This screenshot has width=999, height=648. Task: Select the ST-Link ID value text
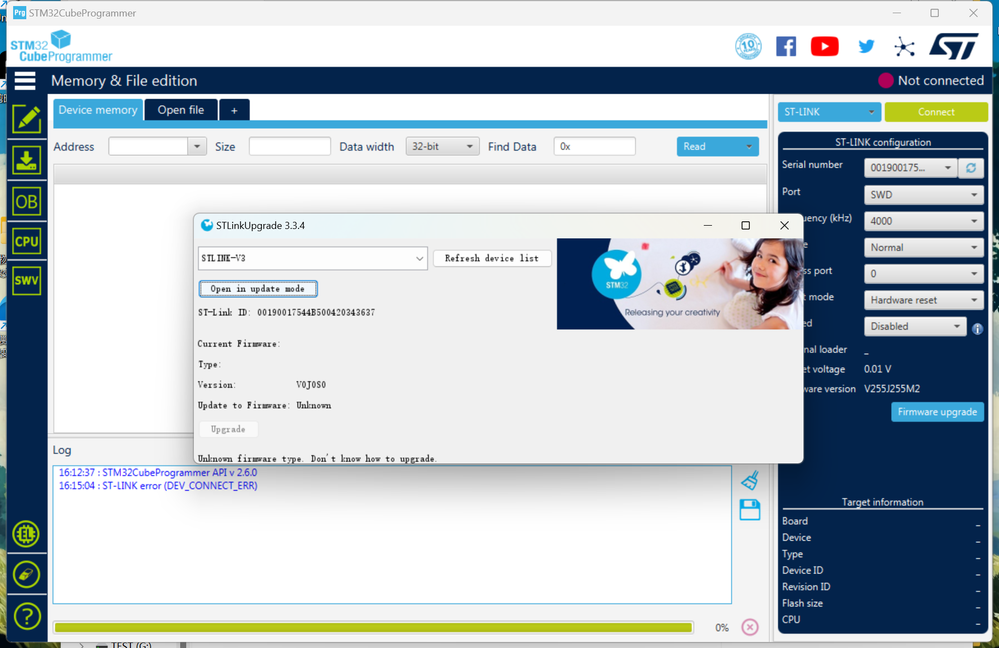316,313
